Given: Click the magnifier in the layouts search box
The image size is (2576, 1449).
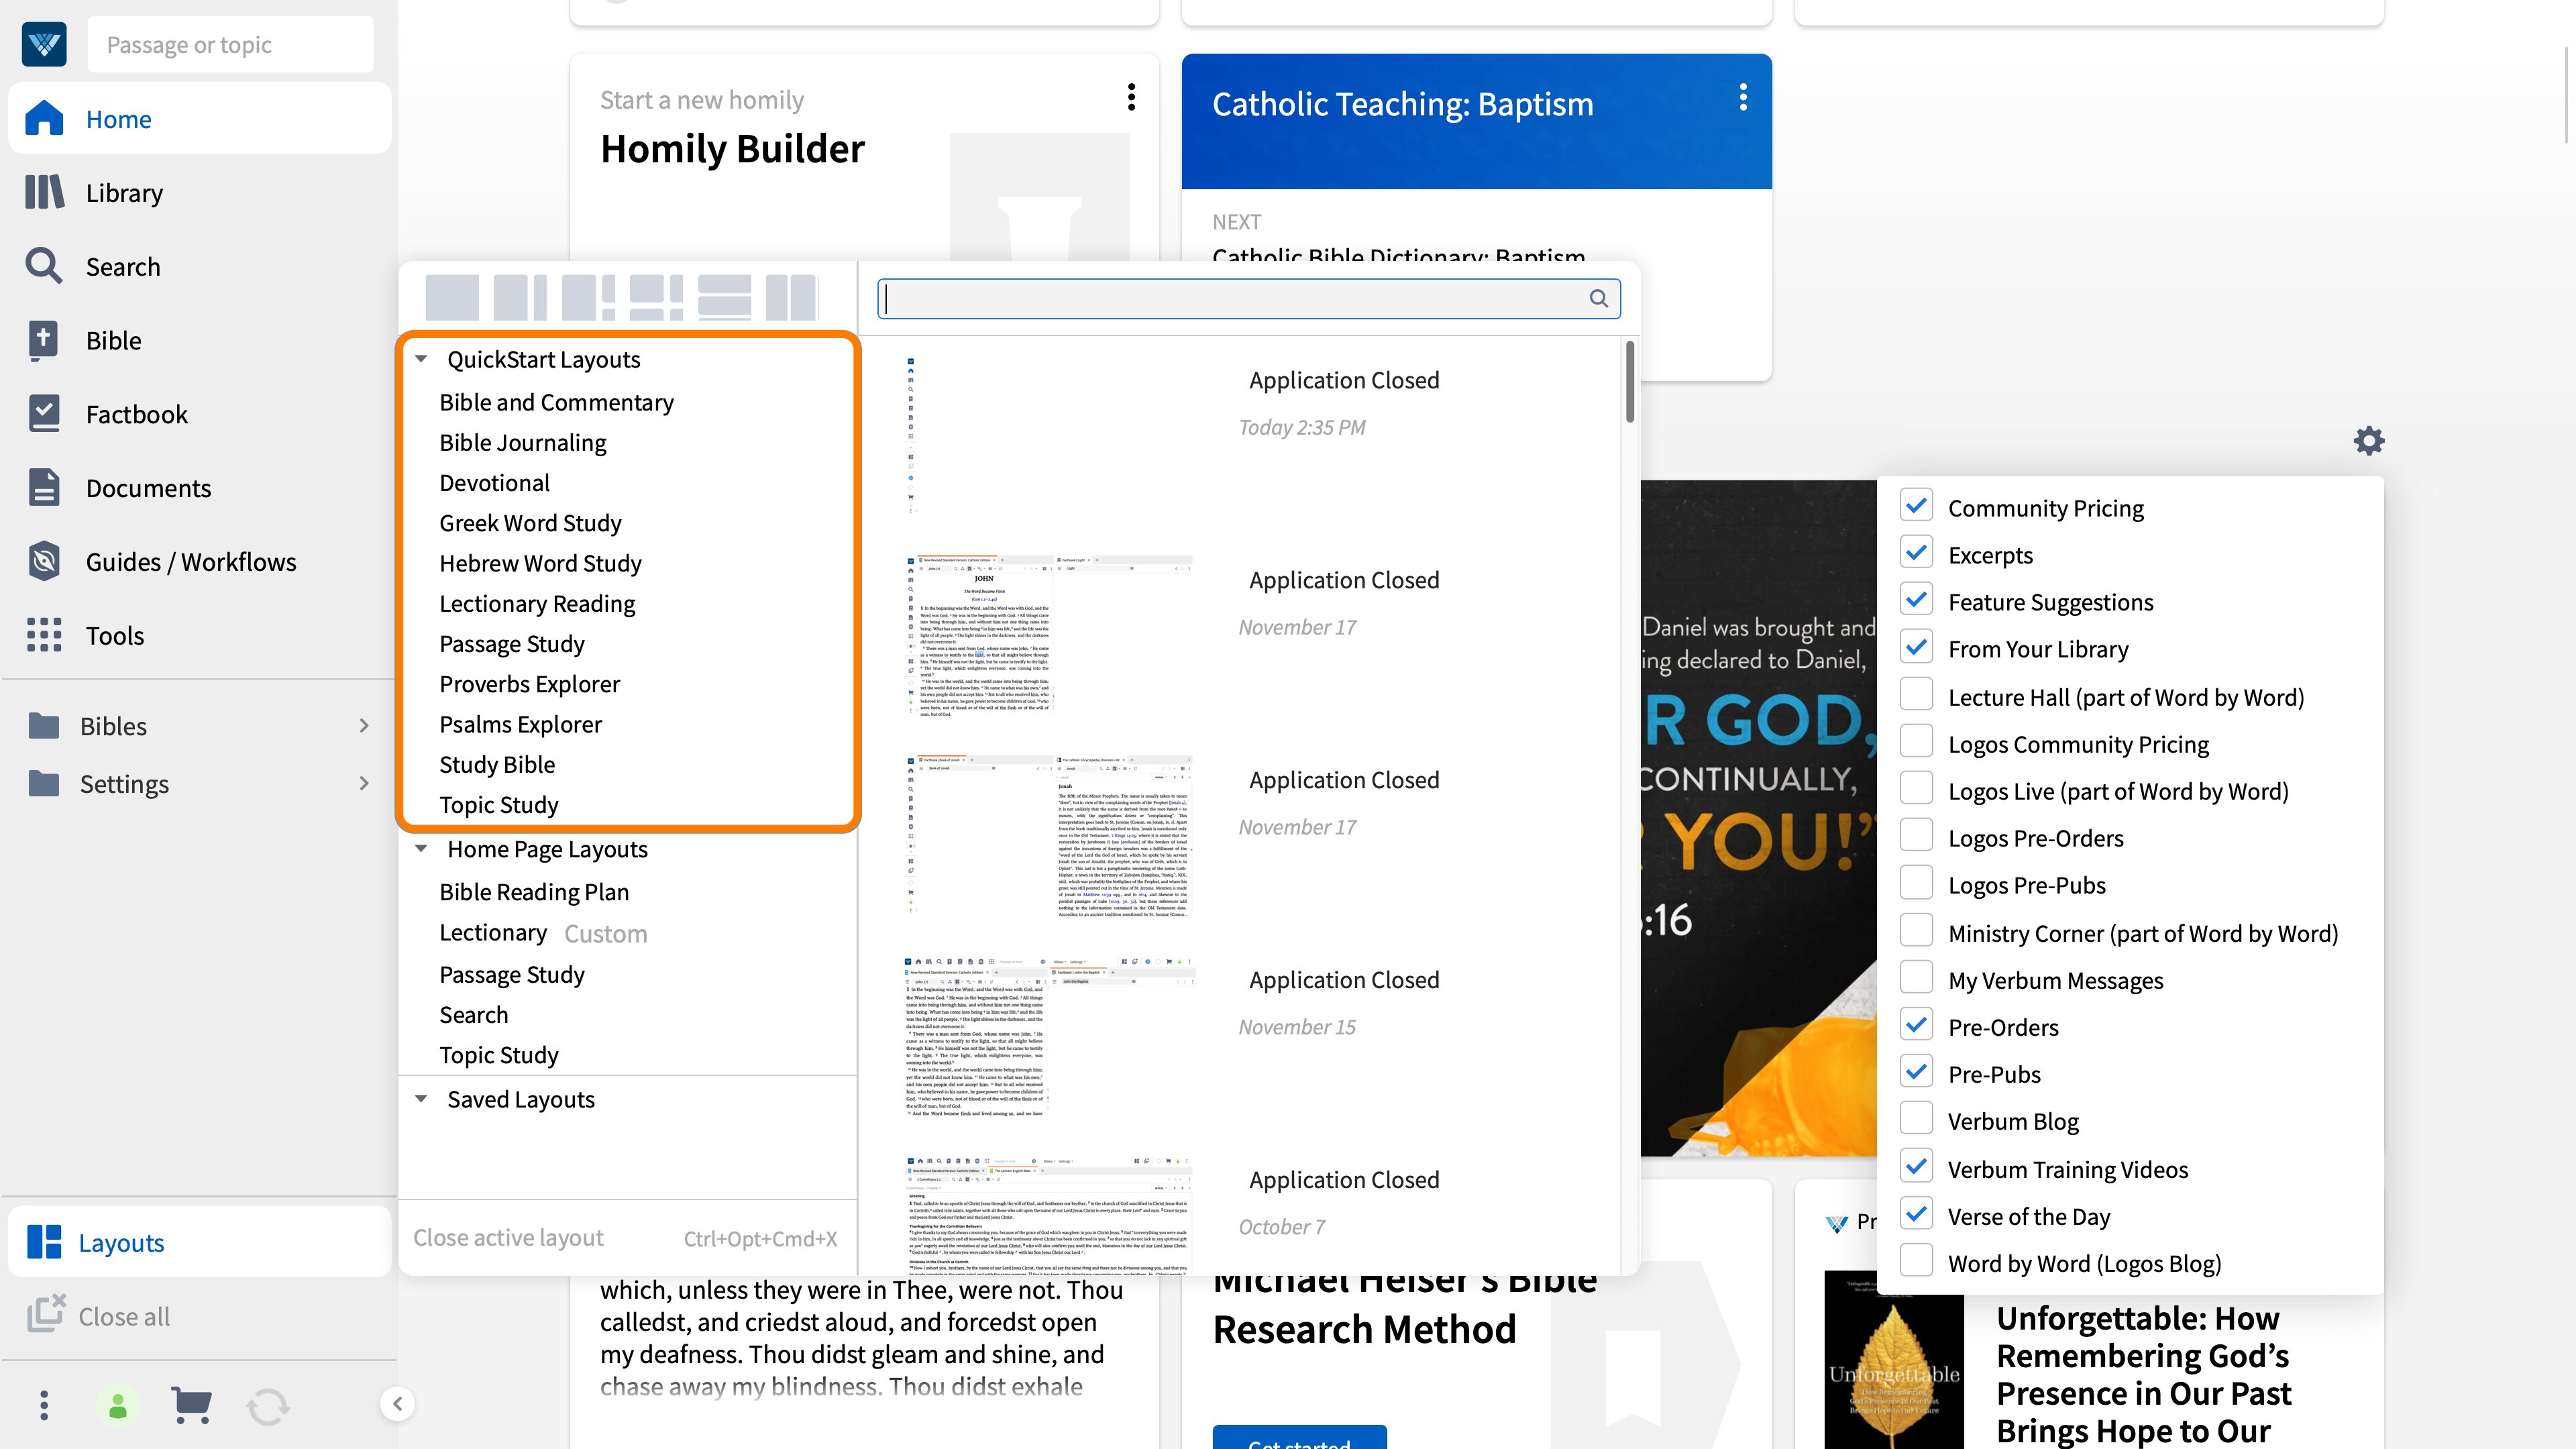Looking at the screenshot, I should click(1598, 298).
